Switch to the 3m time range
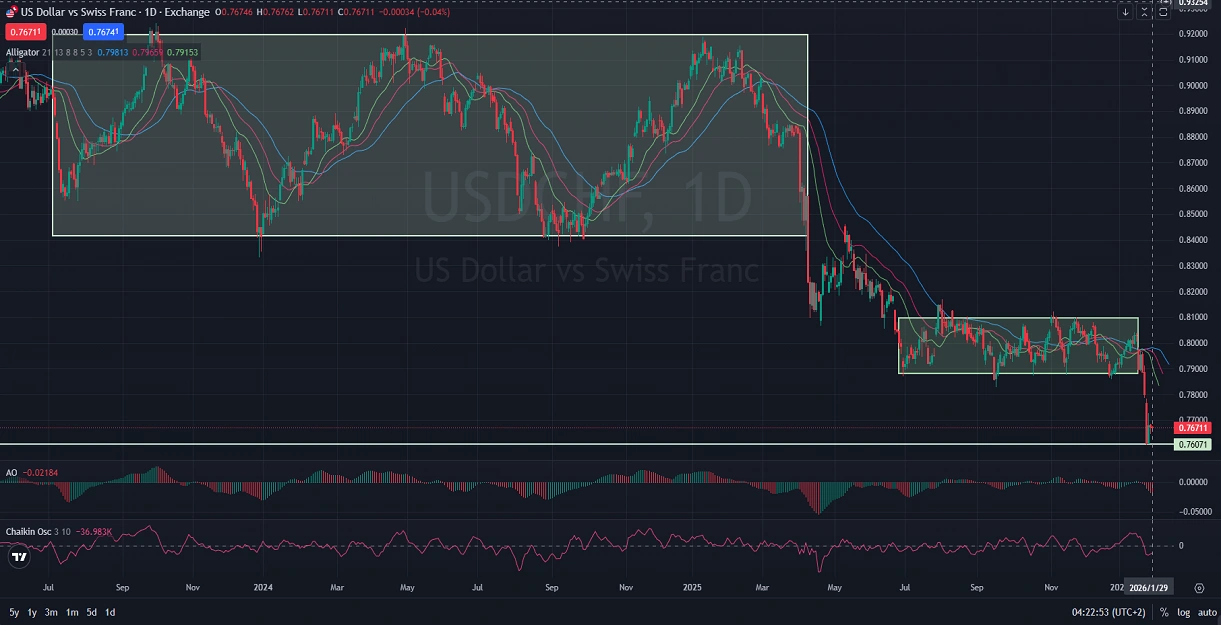 [51, 612]
